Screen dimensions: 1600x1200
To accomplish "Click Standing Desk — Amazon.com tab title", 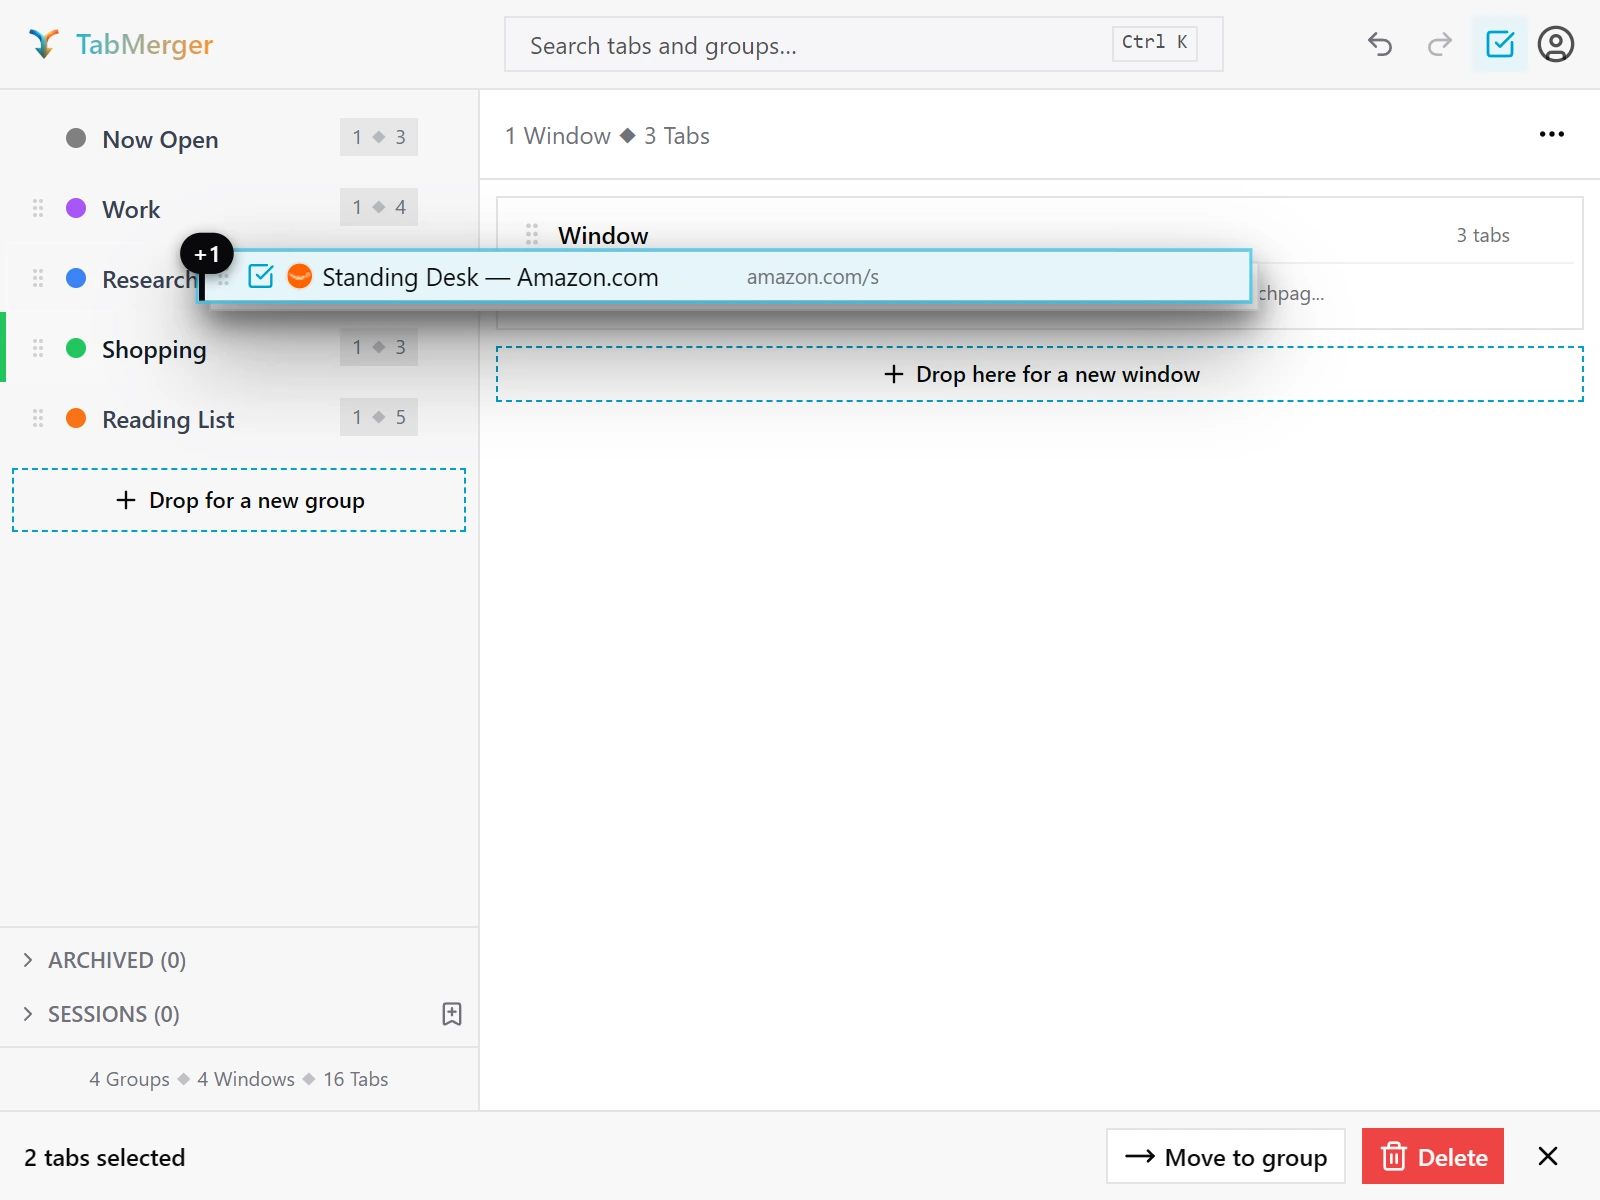I will [490, 277].
